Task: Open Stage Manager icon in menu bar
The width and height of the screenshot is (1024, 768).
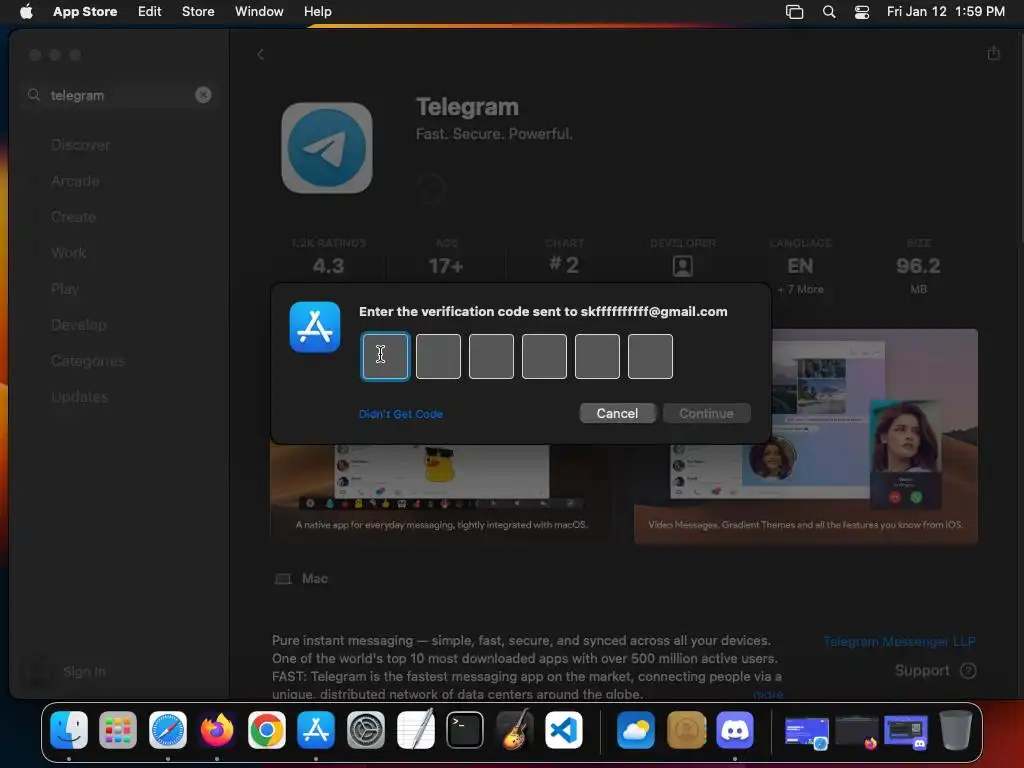Action: pyautogui.click(x=794, y=11)
